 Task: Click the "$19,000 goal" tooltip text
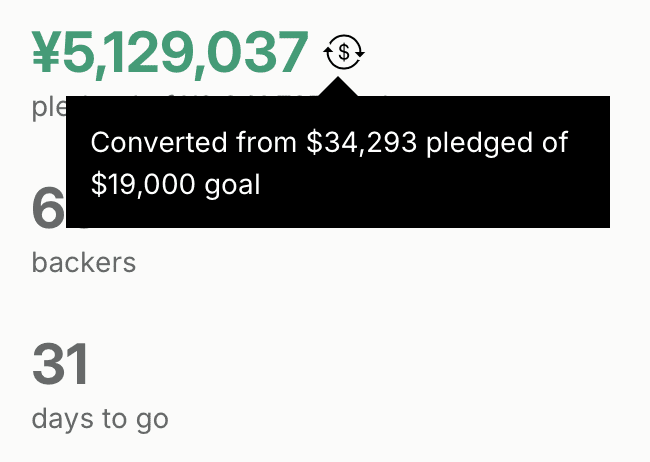[x=175, y=186]
